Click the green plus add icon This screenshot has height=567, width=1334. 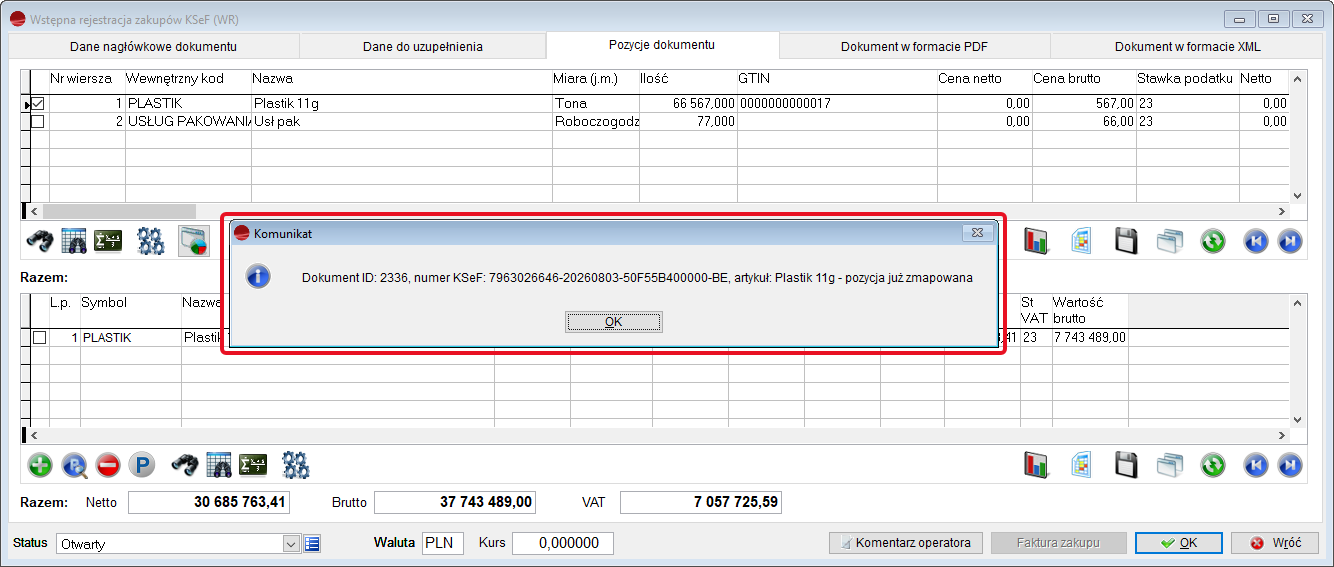tap(40, 465)
